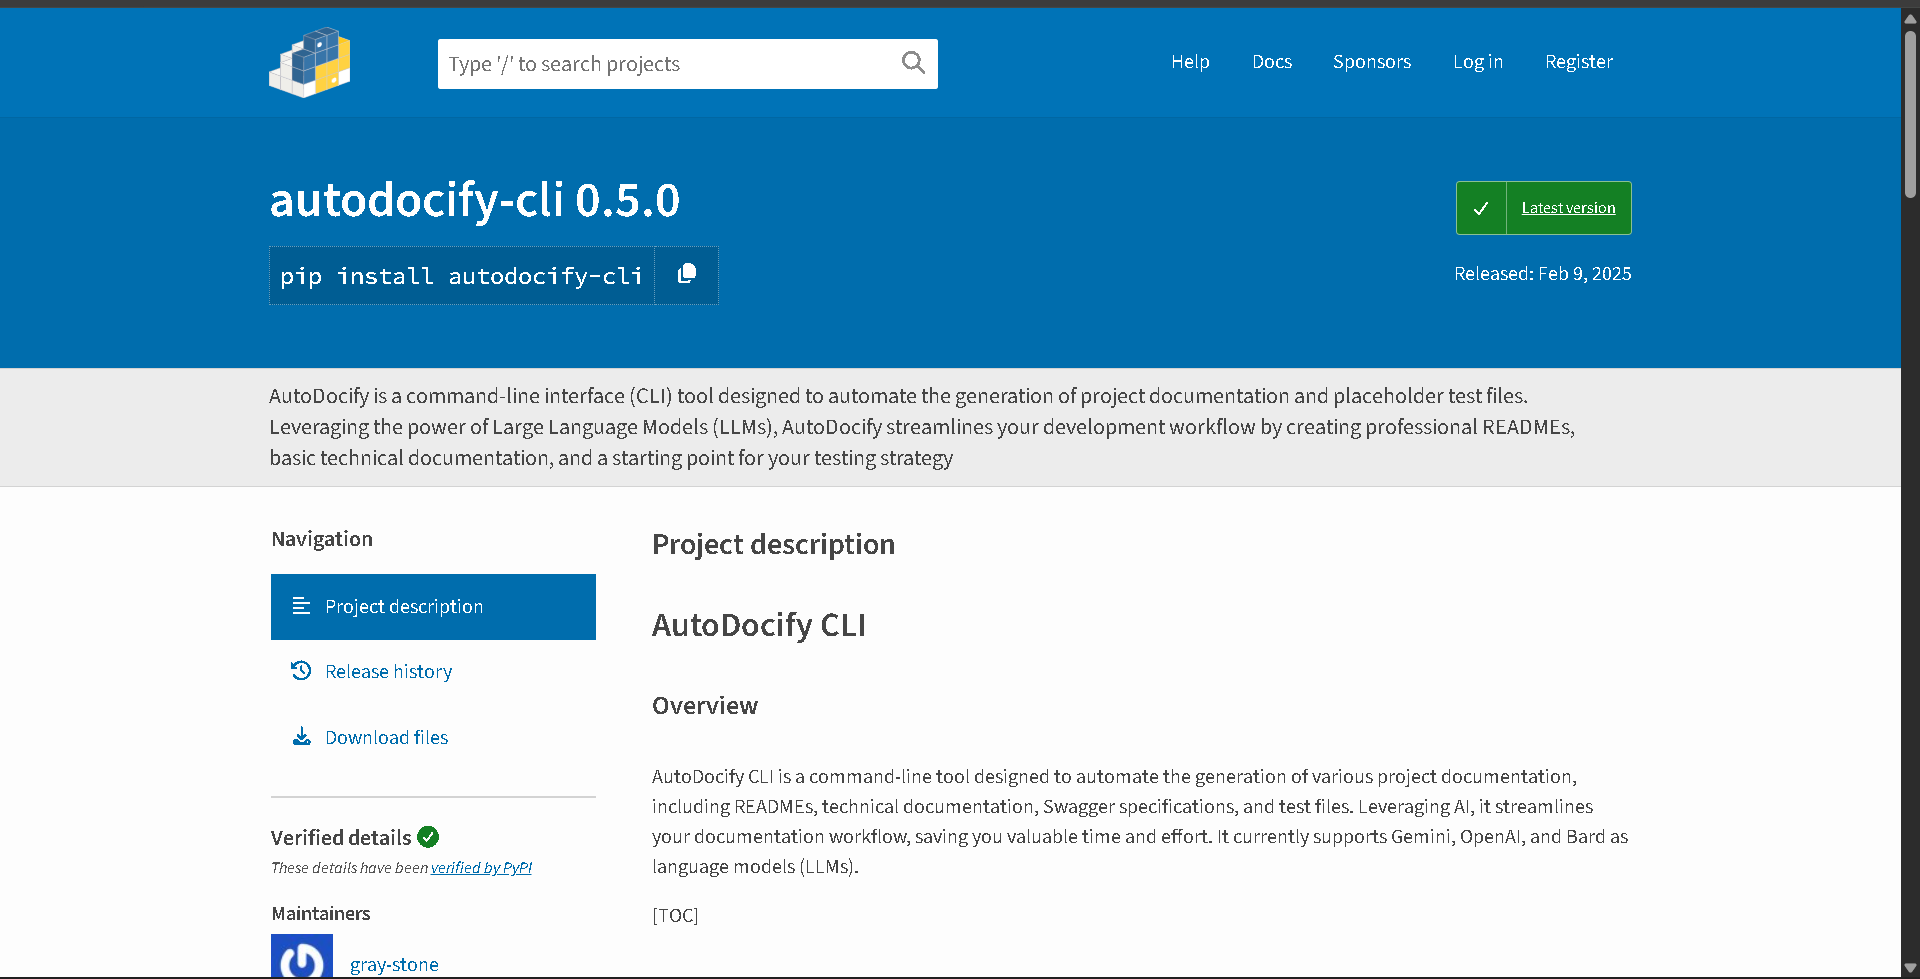Image resolution: width=1920 pixels, height=979 pixels.
Task: Copy the pip install command via the copy icon
Action: click(x=687, y=274)
